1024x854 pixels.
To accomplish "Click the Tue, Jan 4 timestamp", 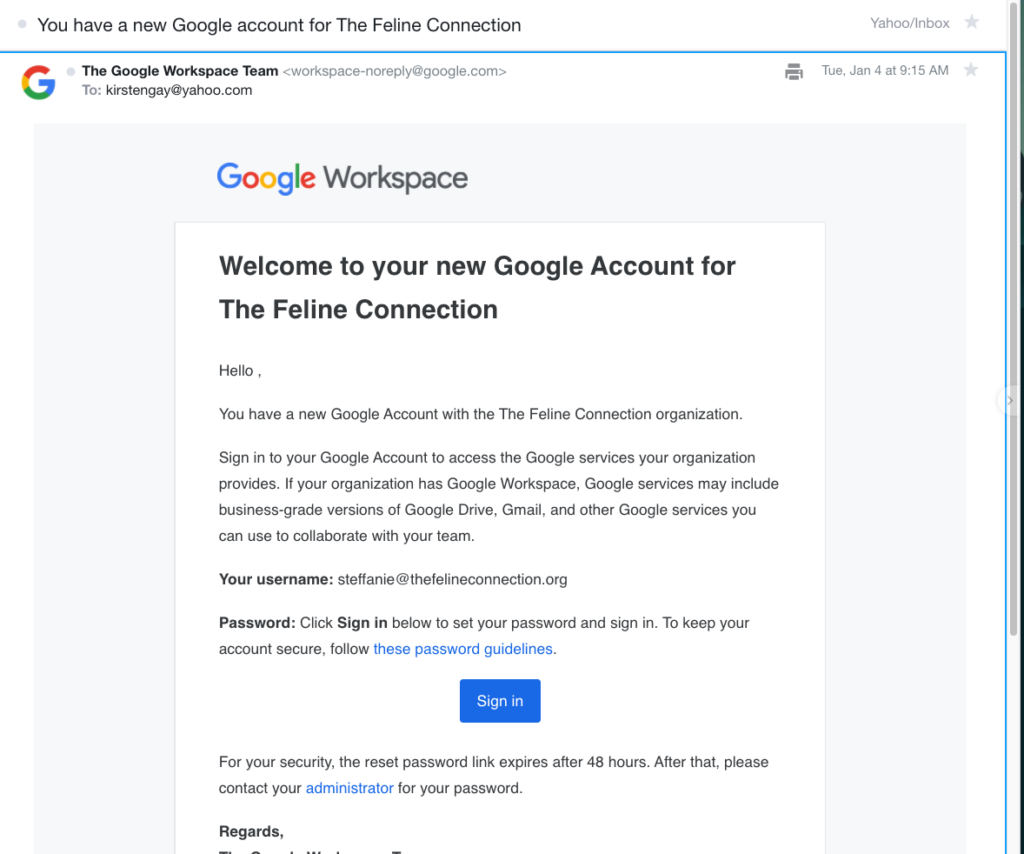I will [885, 71].
